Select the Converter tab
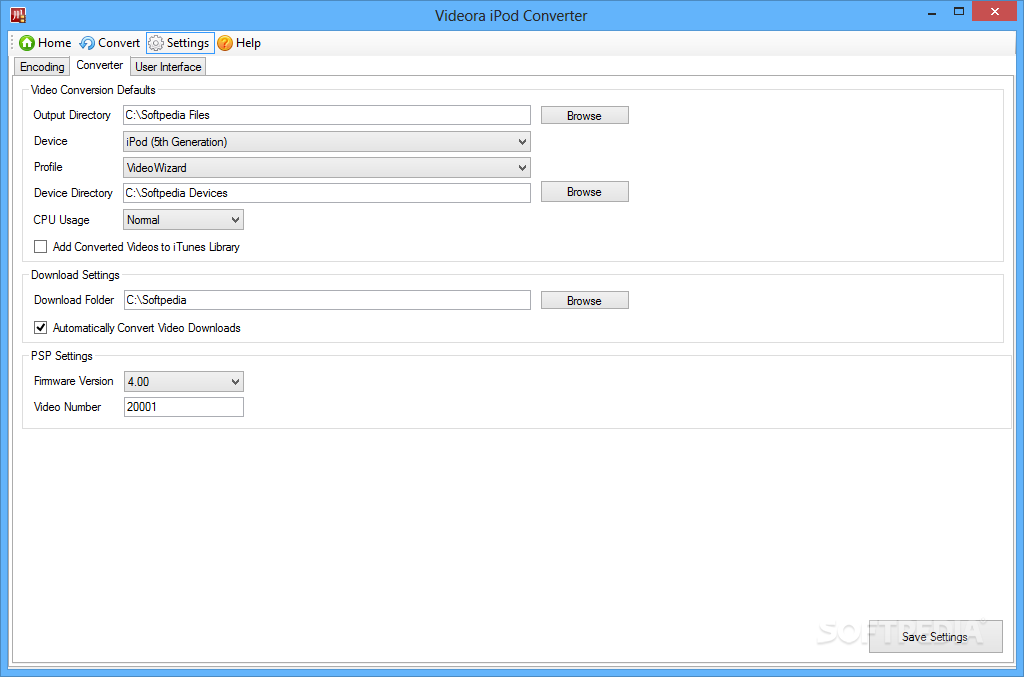The image size is (1024, 677). [x=99, y=65]
